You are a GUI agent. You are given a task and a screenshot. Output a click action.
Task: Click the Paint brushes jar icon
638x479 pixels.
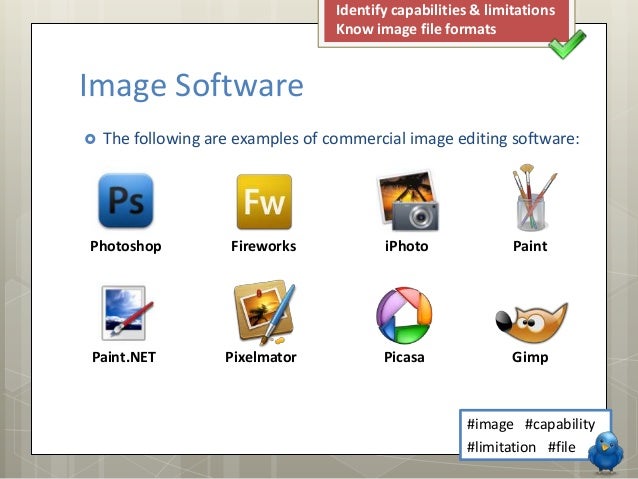pyautogui.click(x=533, y=197)
